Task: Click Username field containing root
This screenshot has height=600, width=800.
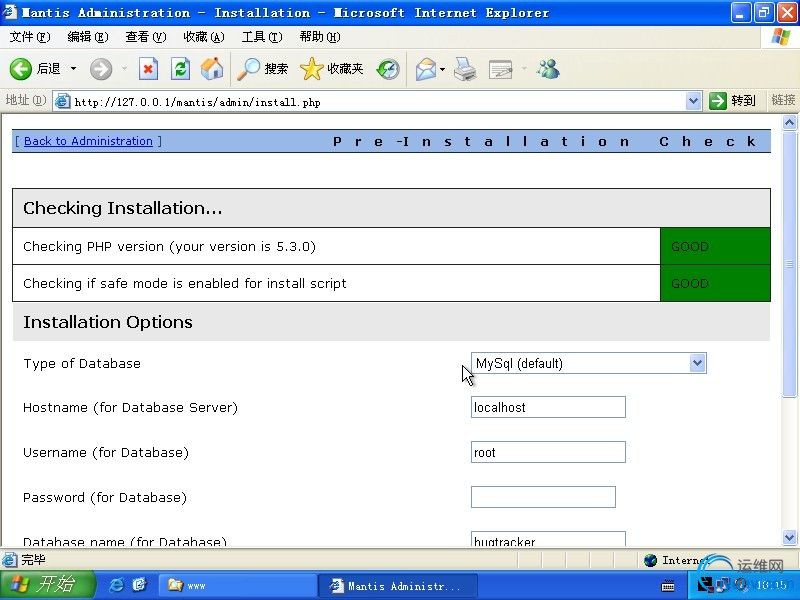Action: (x=548, y=452)
